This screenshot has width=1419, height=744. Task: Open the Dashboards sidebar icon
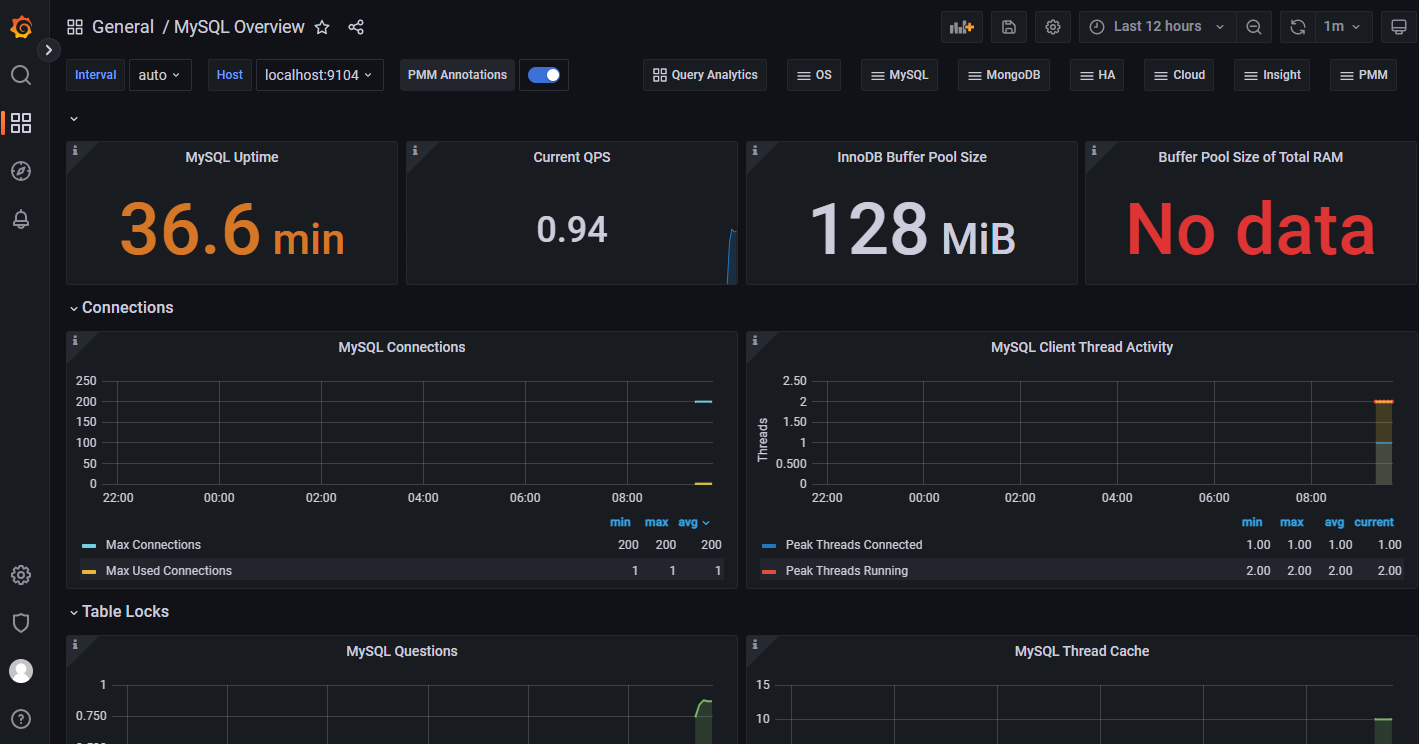click(x=21, y=123)
